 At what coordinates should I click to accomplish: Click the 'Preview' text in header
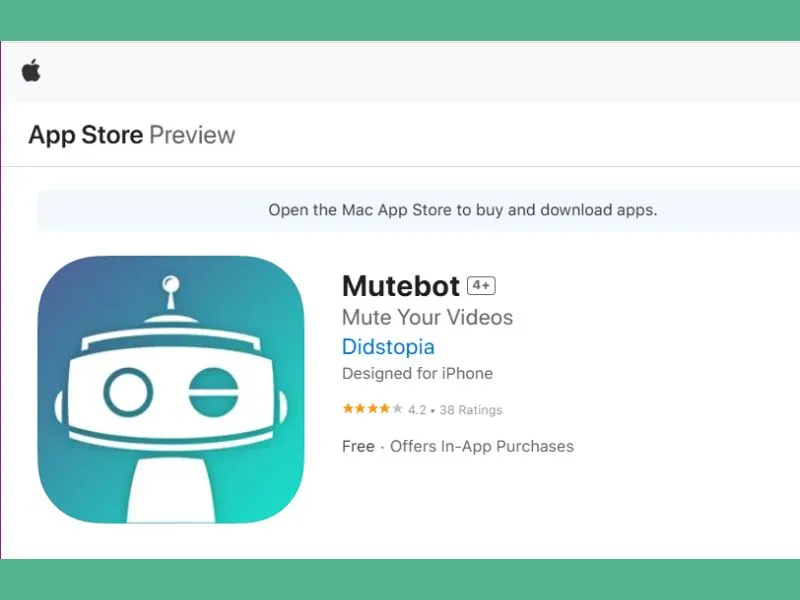pyautogui.click(x=192, y=135)
